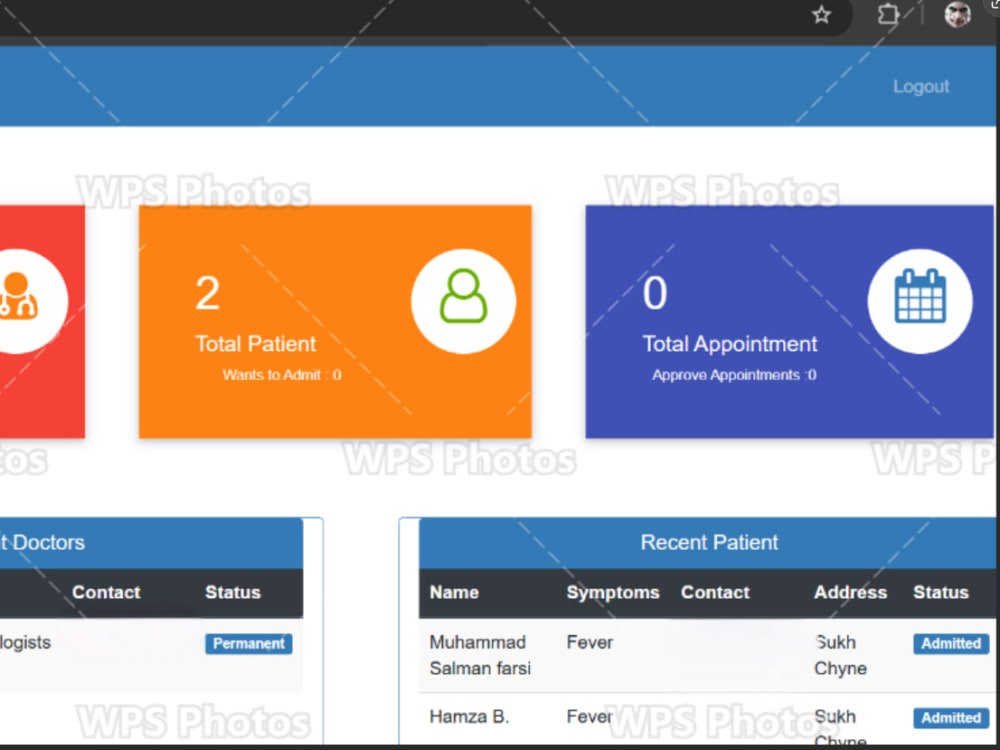Click the patient count 2
Image resolution: width=1000 pixels, height=750 pixels.
(x=207, y=293)
